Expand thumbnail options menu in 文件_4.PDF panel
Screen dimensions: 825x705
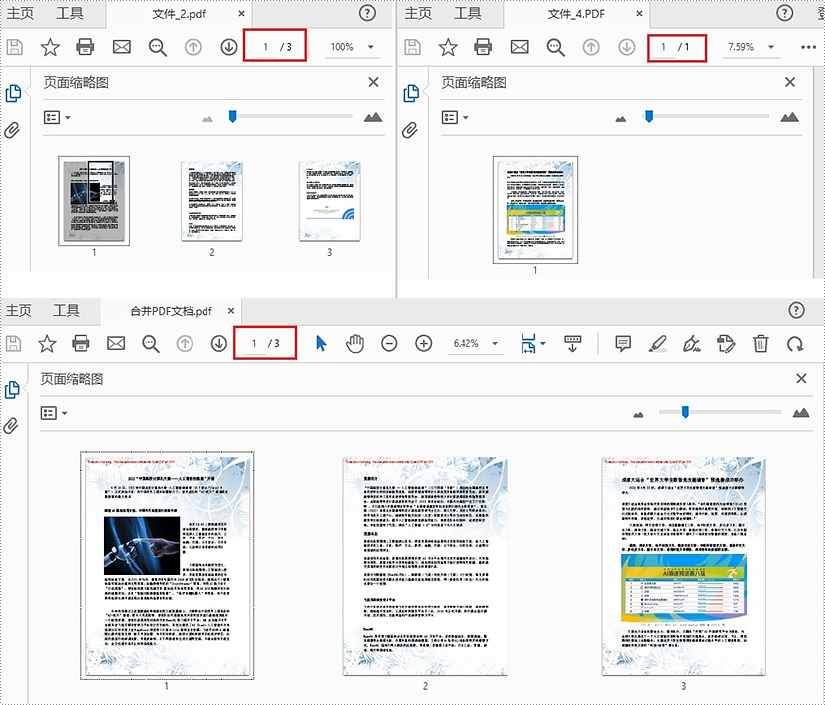point(455,117)
